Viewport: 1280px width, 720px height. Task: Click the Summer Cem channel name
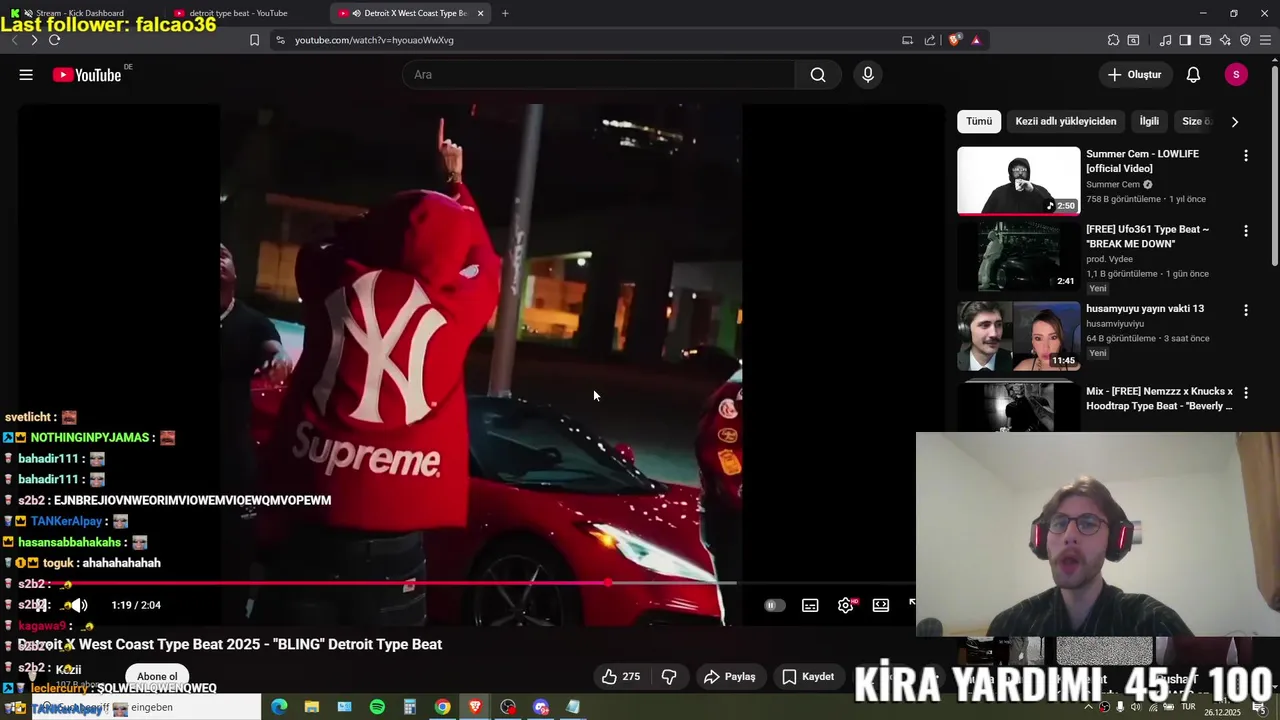[x=1113, y=185]
